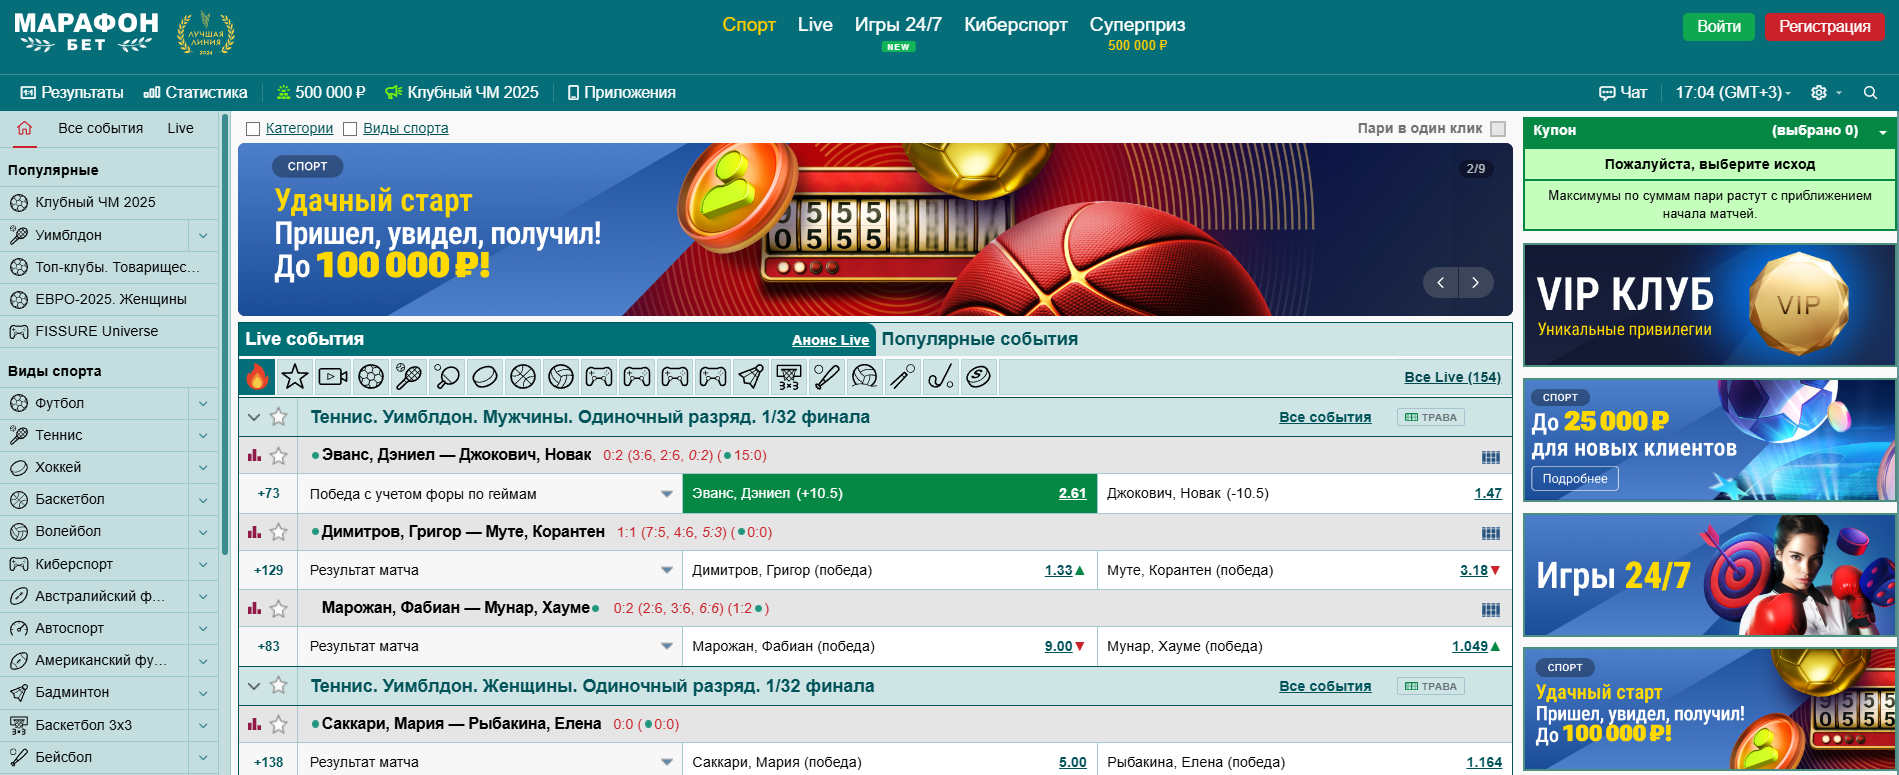1899x775 pixels.
Task: Select the basketball icon in Live filter bar
Action: tap(523, 377)
